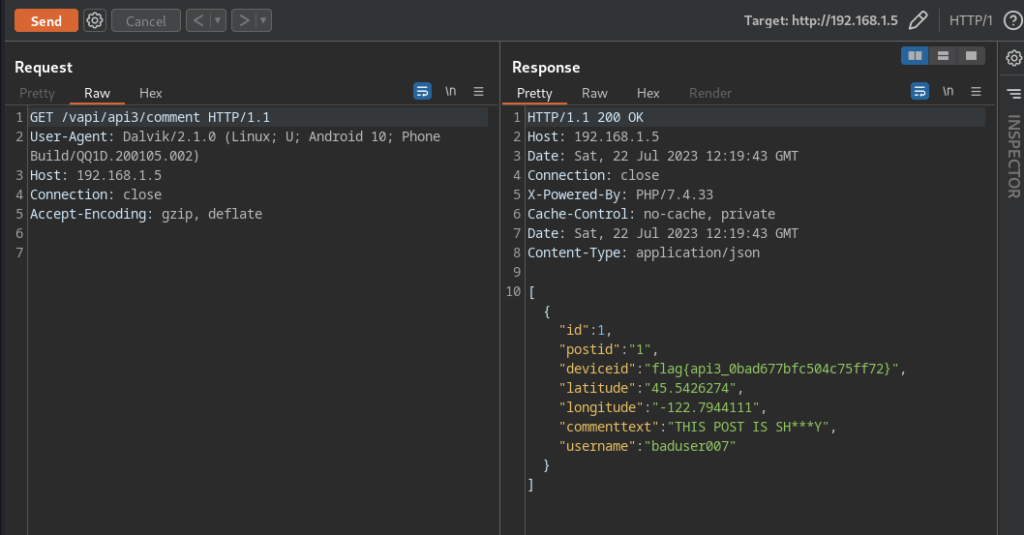Click the Host: 192.168.1.5 request header

pyautogui.click(x=95, y=175)
